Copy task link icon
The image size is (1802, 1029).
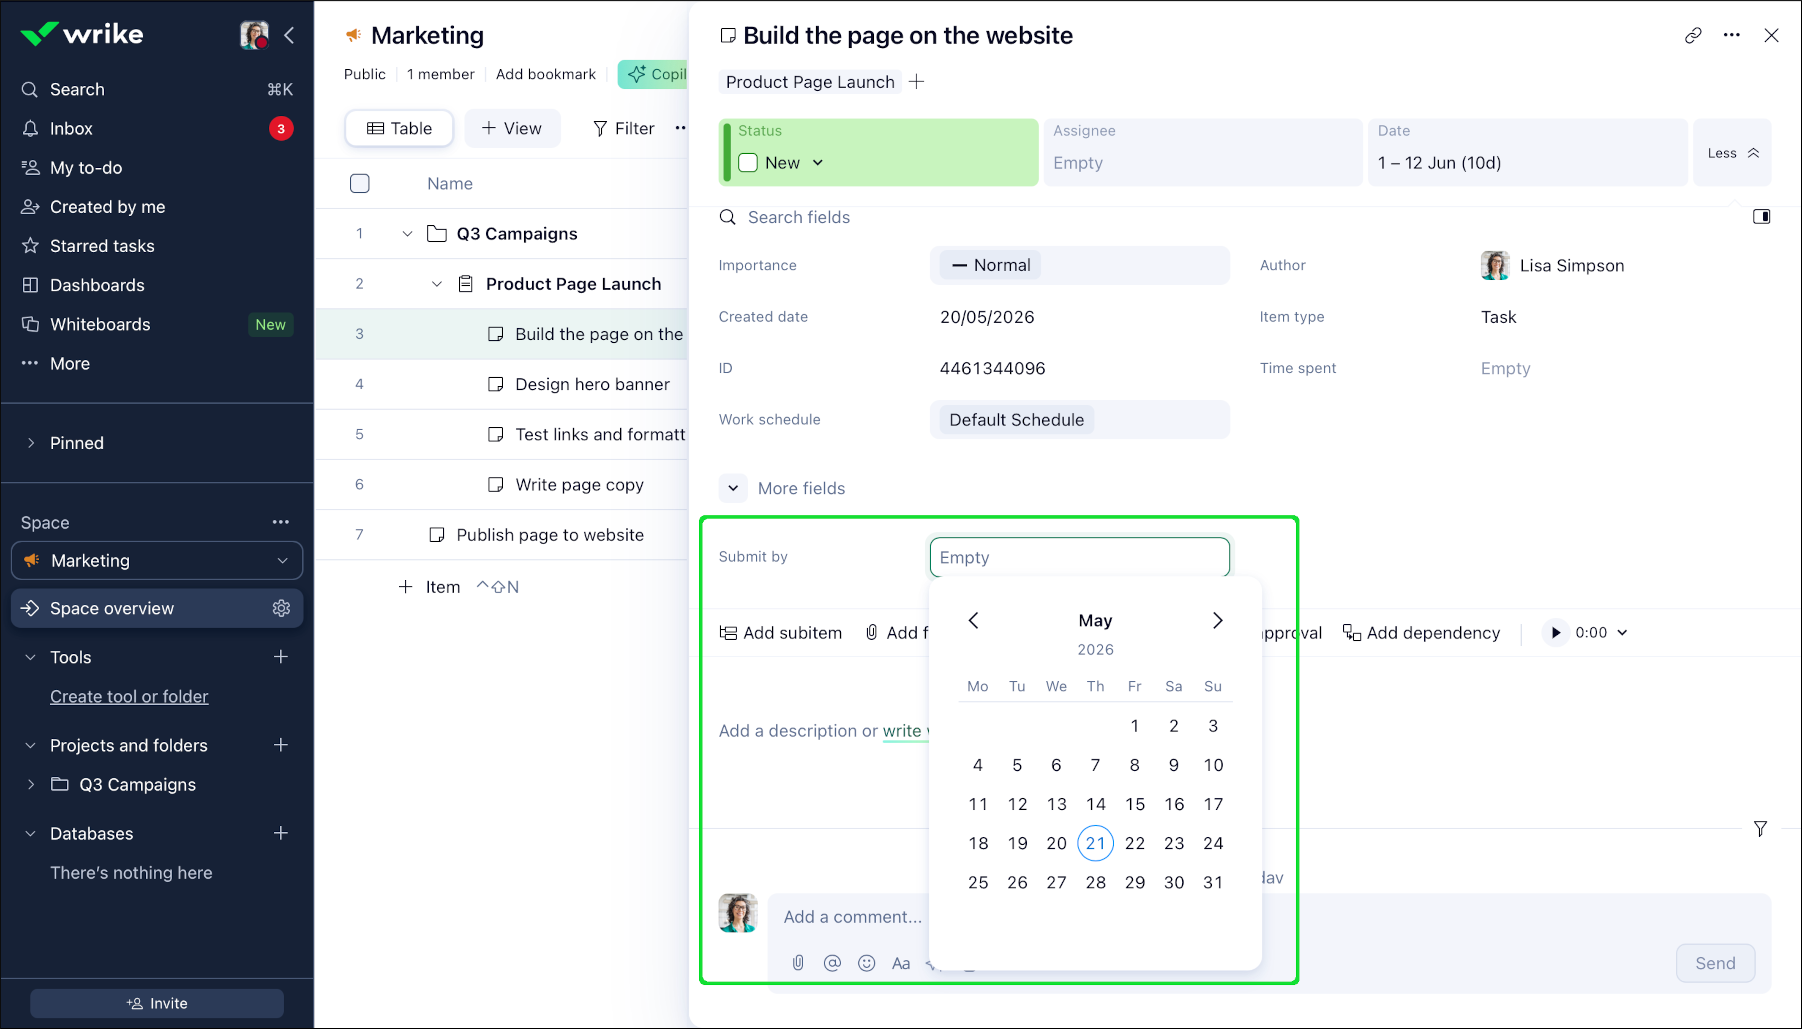click(x=1693, y=35)
